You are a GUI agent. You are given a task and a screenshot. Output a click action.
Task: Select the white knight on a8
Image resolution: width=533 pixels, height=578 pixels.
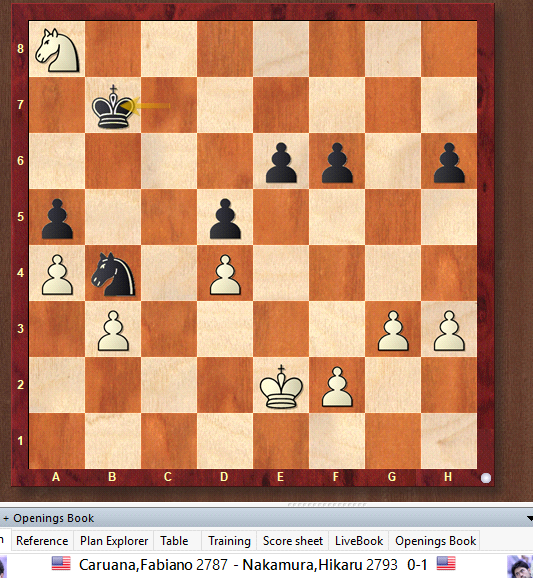click(57, 49)
